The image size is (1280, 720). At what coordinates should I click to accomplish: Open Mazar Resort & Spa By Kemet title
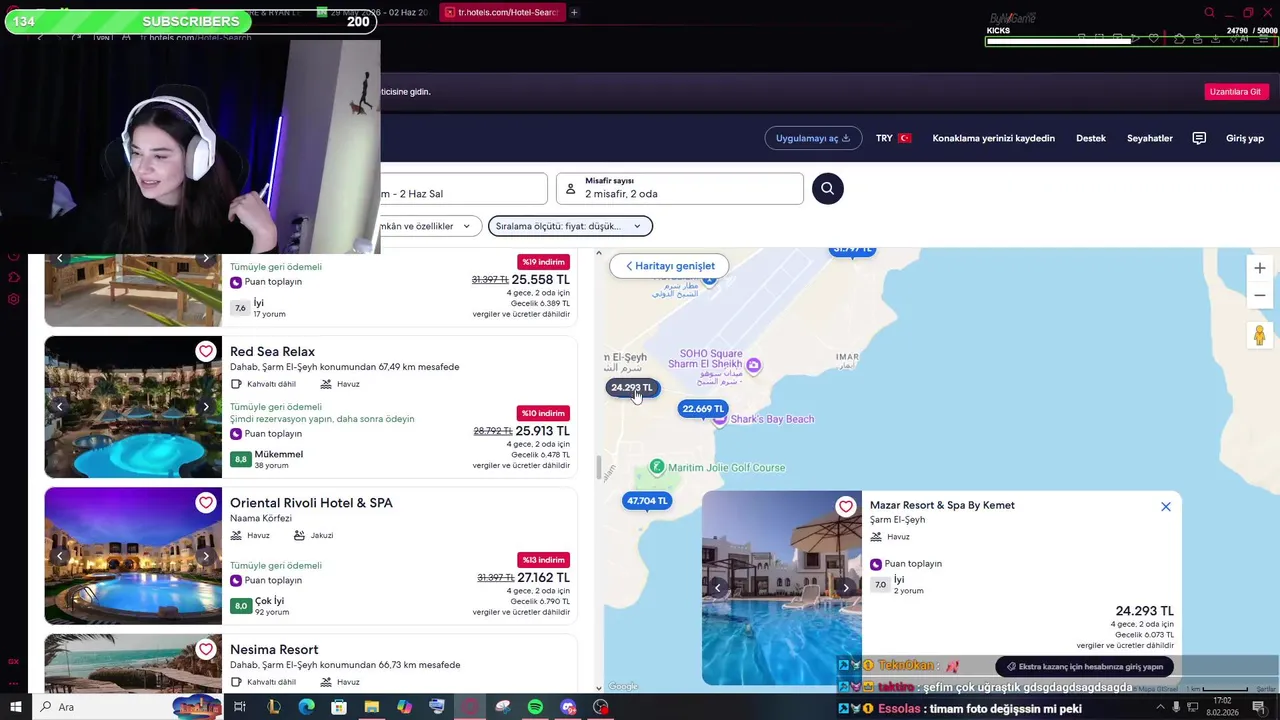pos(942,505)
